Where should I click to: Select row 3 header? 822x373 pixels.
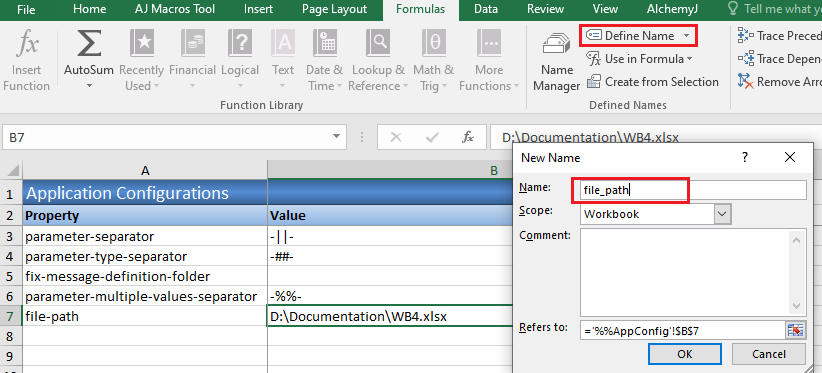coord(10,236)
